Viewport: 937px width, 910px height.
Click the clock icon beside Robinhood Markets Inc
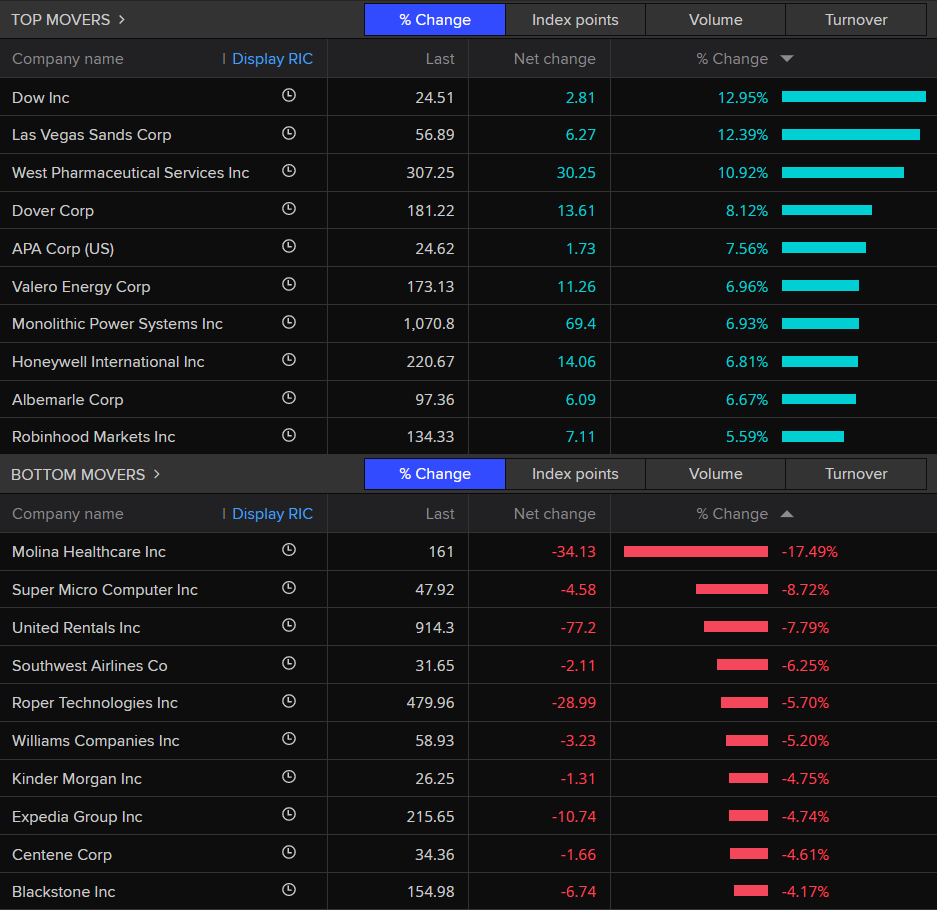click(x=289, y=436)
